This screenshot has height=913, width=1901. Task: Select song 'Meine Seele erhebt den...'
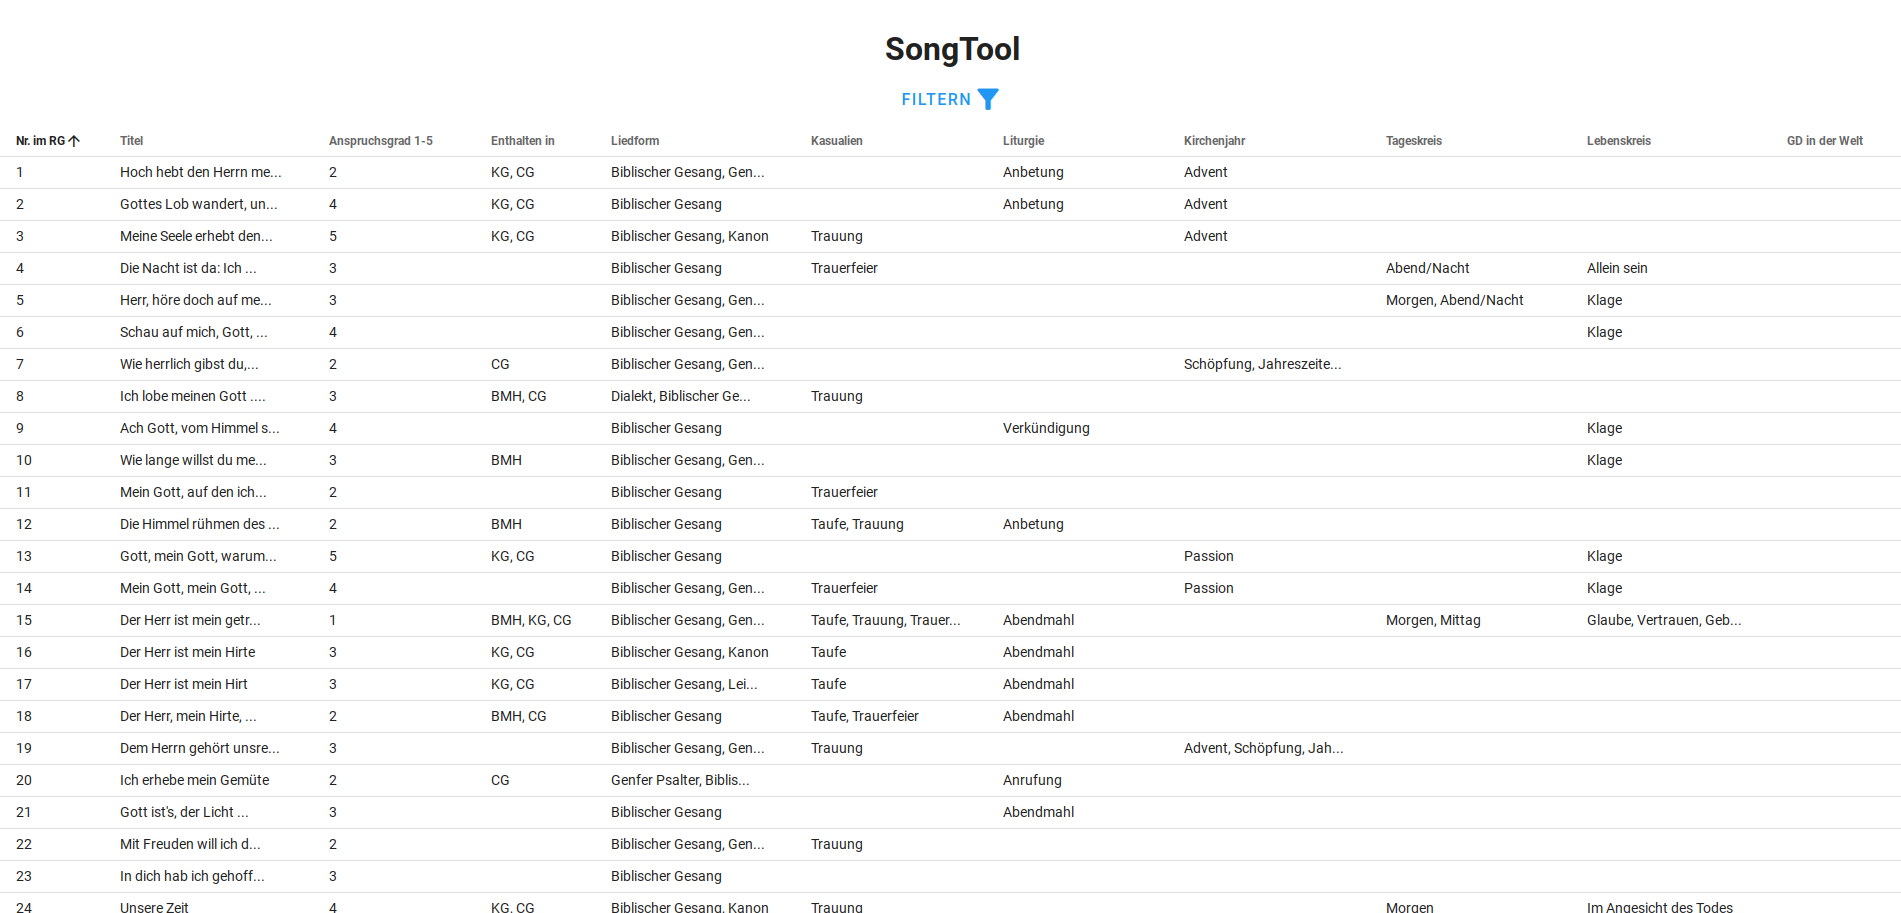(x=196, y=236)
